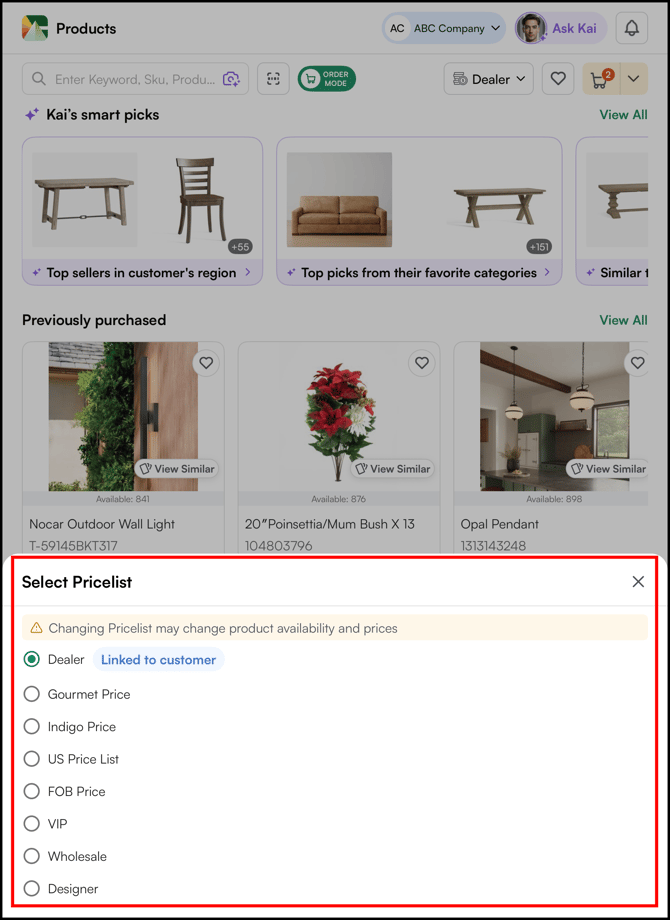670x920 pixels.
Task: Open Ask Kai assistant
Action: point(561,28)
